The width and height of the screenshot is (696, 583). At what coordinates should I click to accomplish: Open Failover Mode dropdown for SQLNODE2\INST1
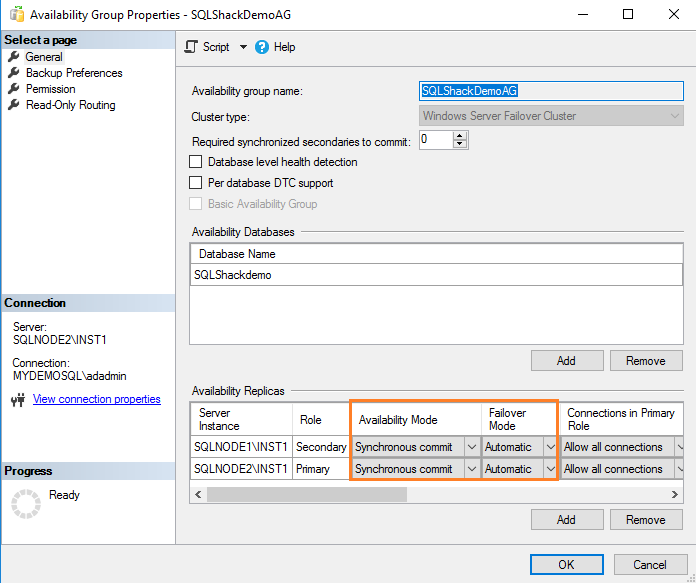coord(548,469)
